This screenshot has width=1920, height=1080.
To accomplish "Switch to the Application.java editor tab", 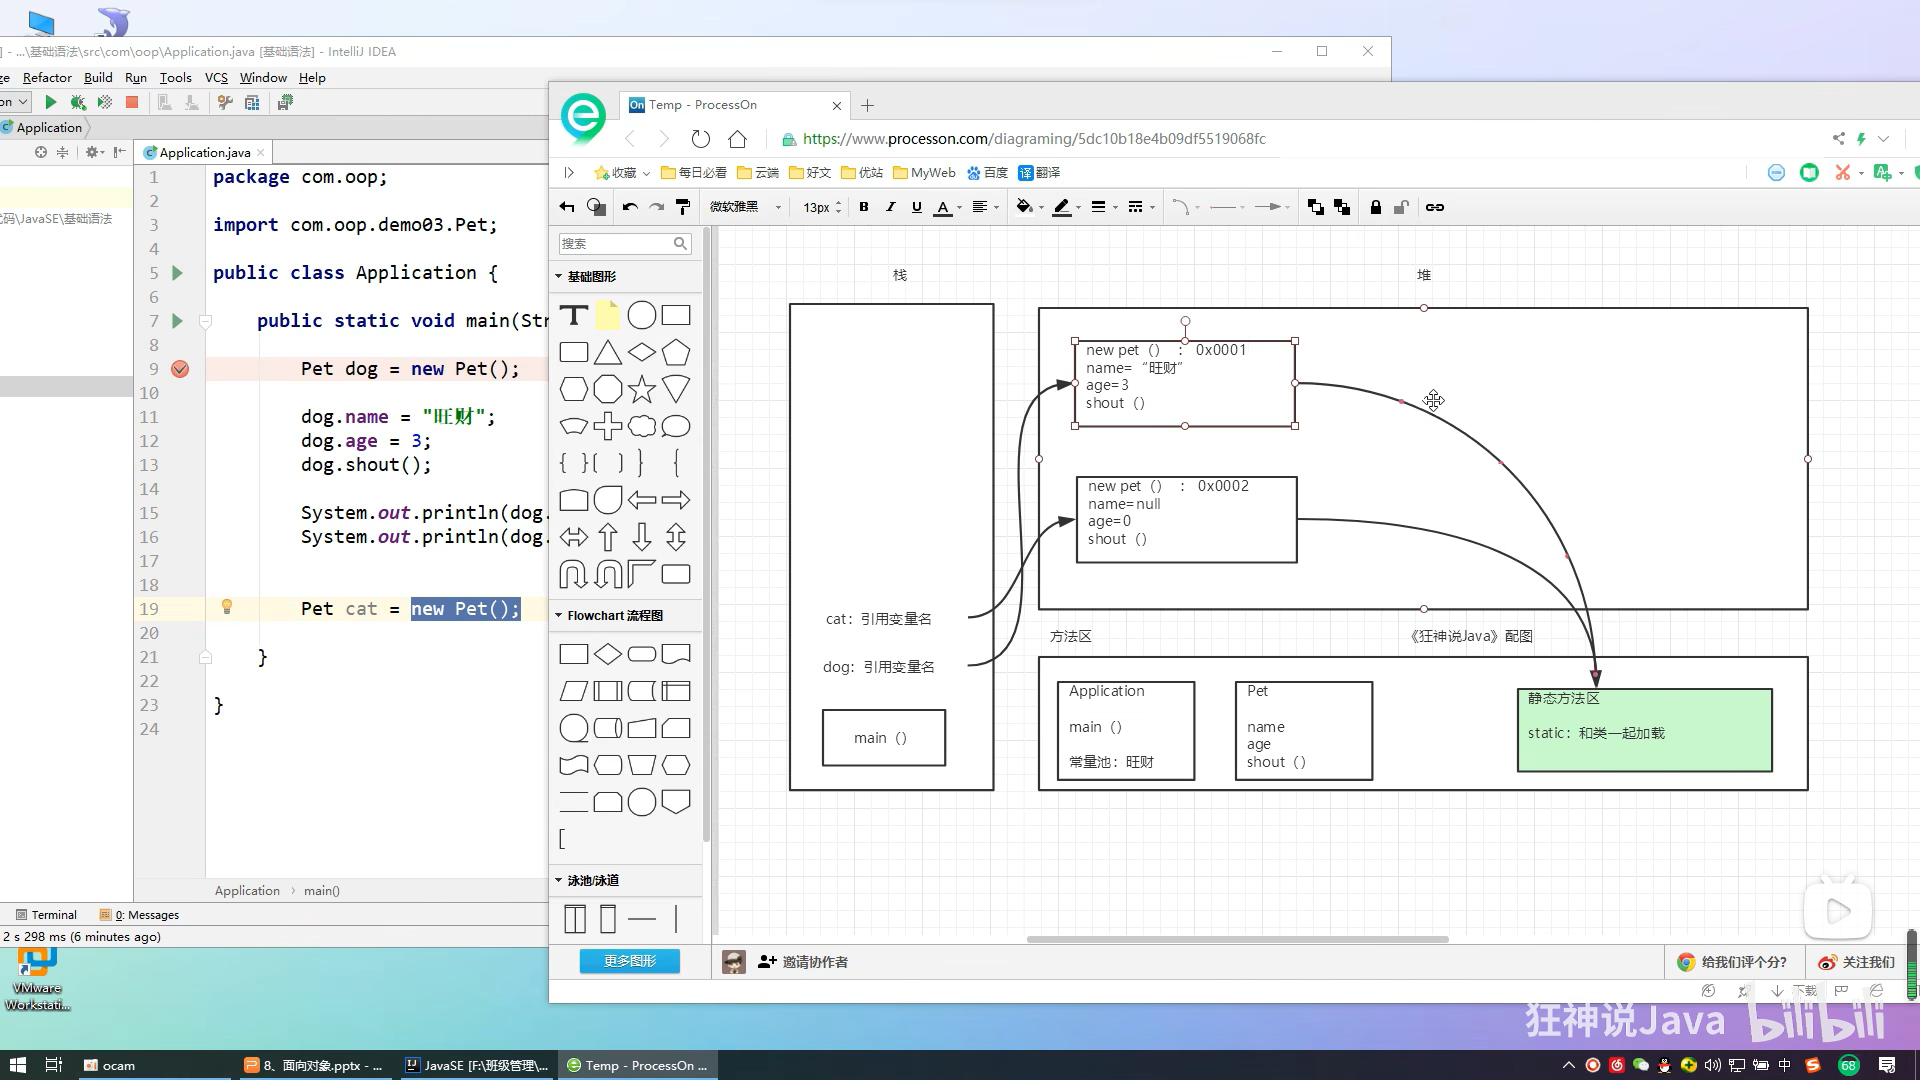I will 204,152.
